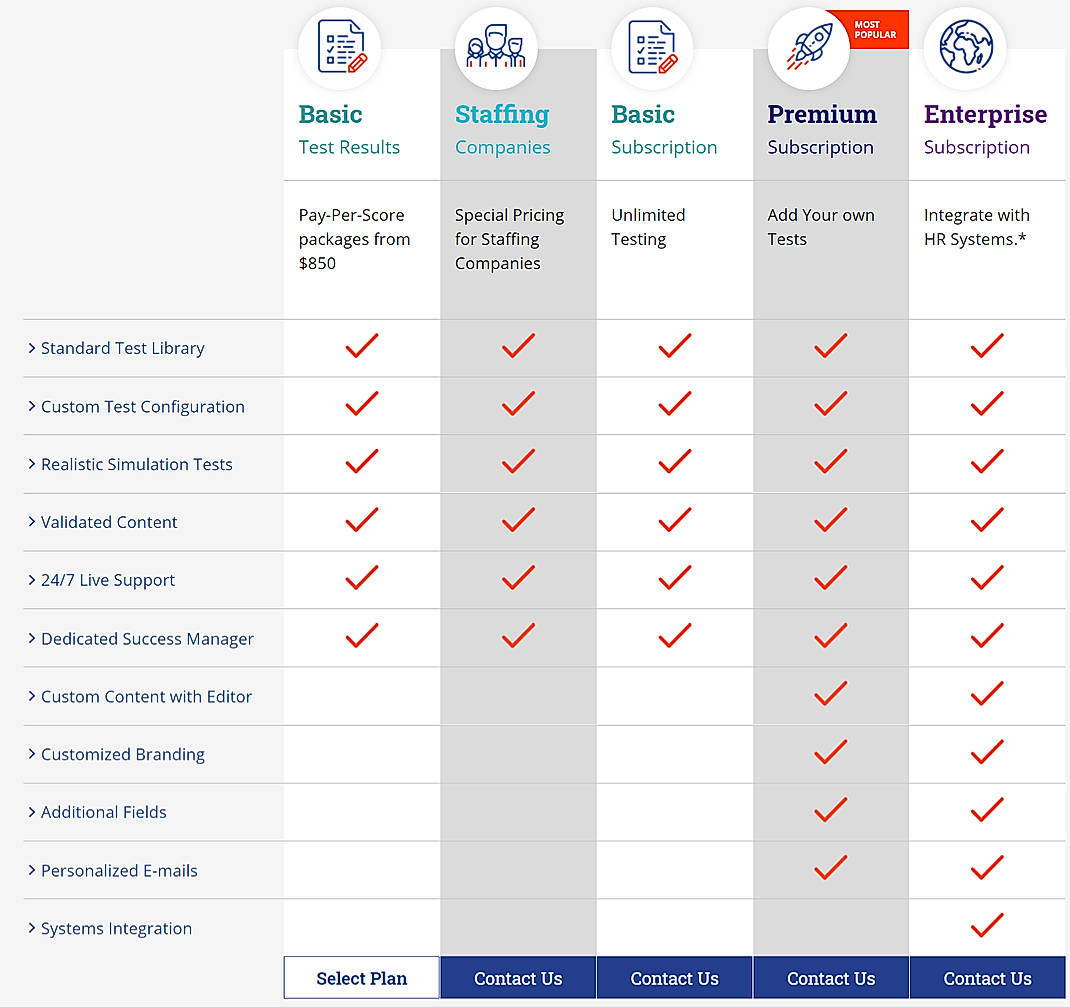Click the Basic Subscription checklist icon
1070x1007 pixels.
(x=652, y=47)
